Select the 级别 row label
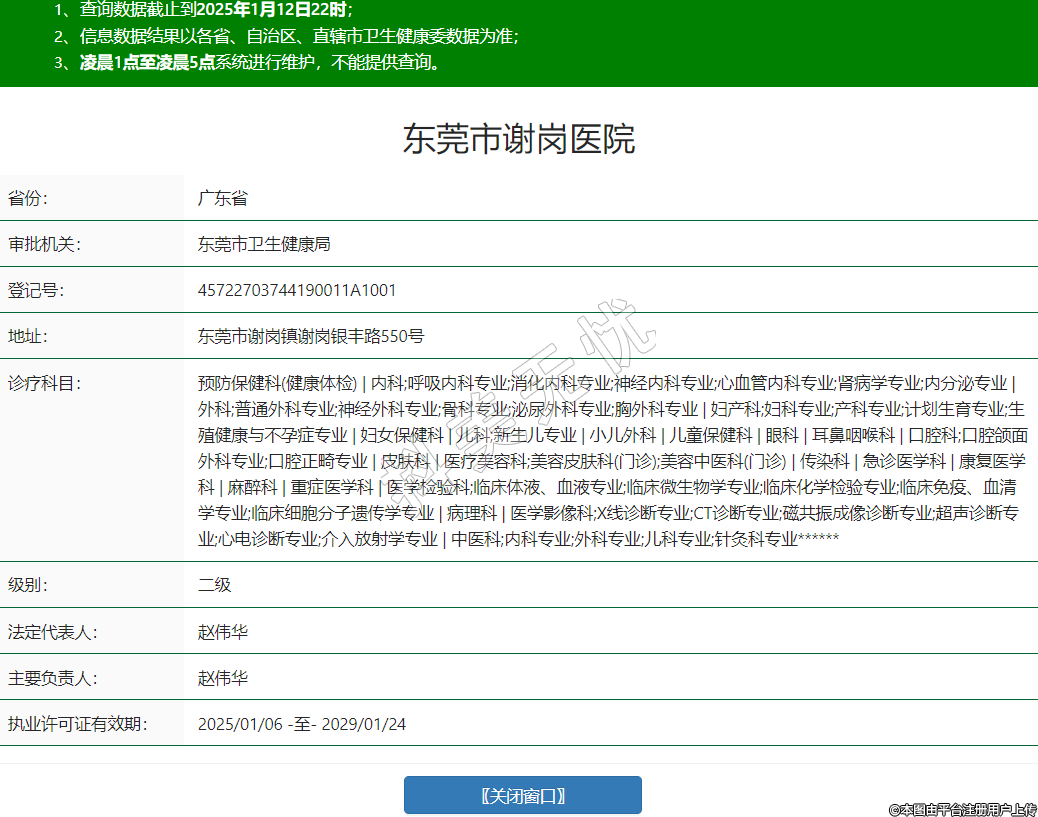This screenshot has width=1038, height=817. 29,585
